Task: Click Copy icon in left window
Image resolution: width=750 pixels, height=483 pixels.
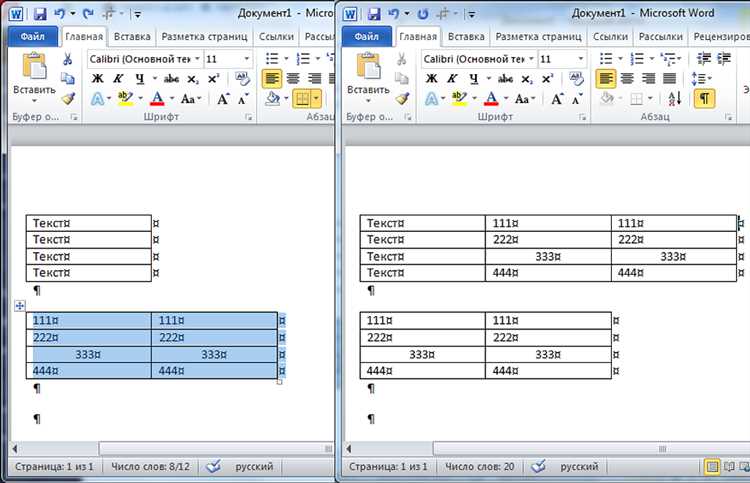Action: [67, 78]
